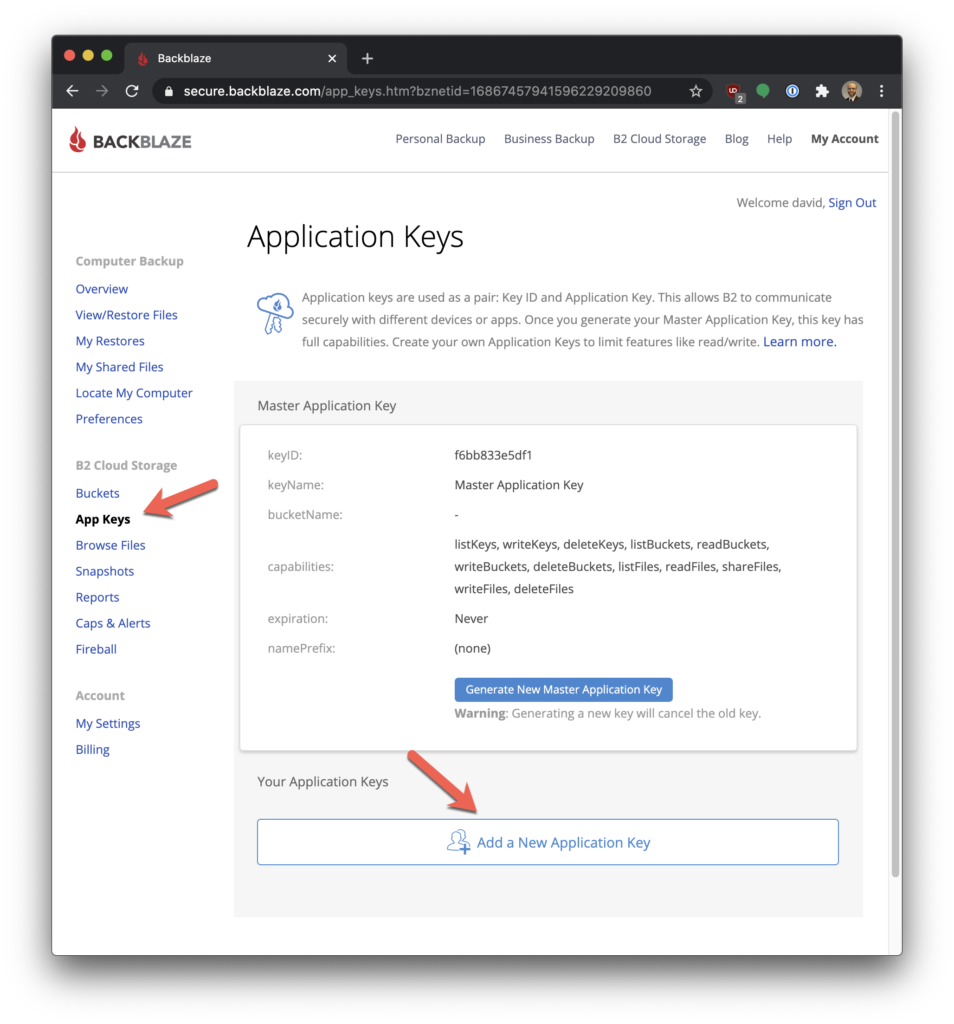Open B2 Cloud Storage nav item
The image size is (954, 1024).
point(659,139)
